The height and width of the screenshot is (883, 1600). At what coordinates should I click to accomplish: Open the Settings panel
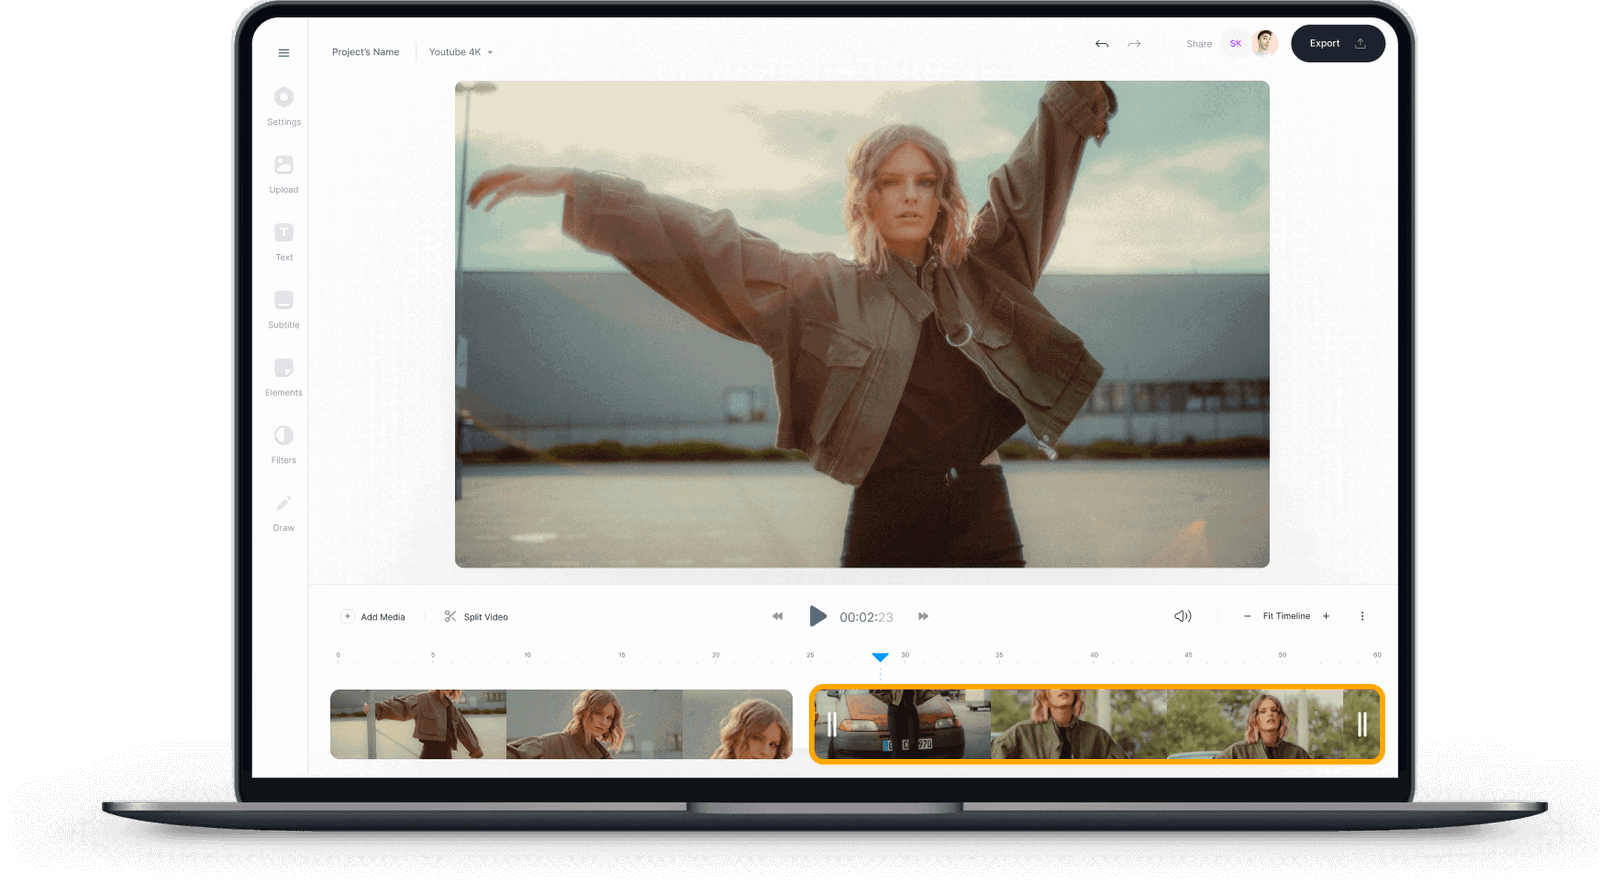(284, 107)
